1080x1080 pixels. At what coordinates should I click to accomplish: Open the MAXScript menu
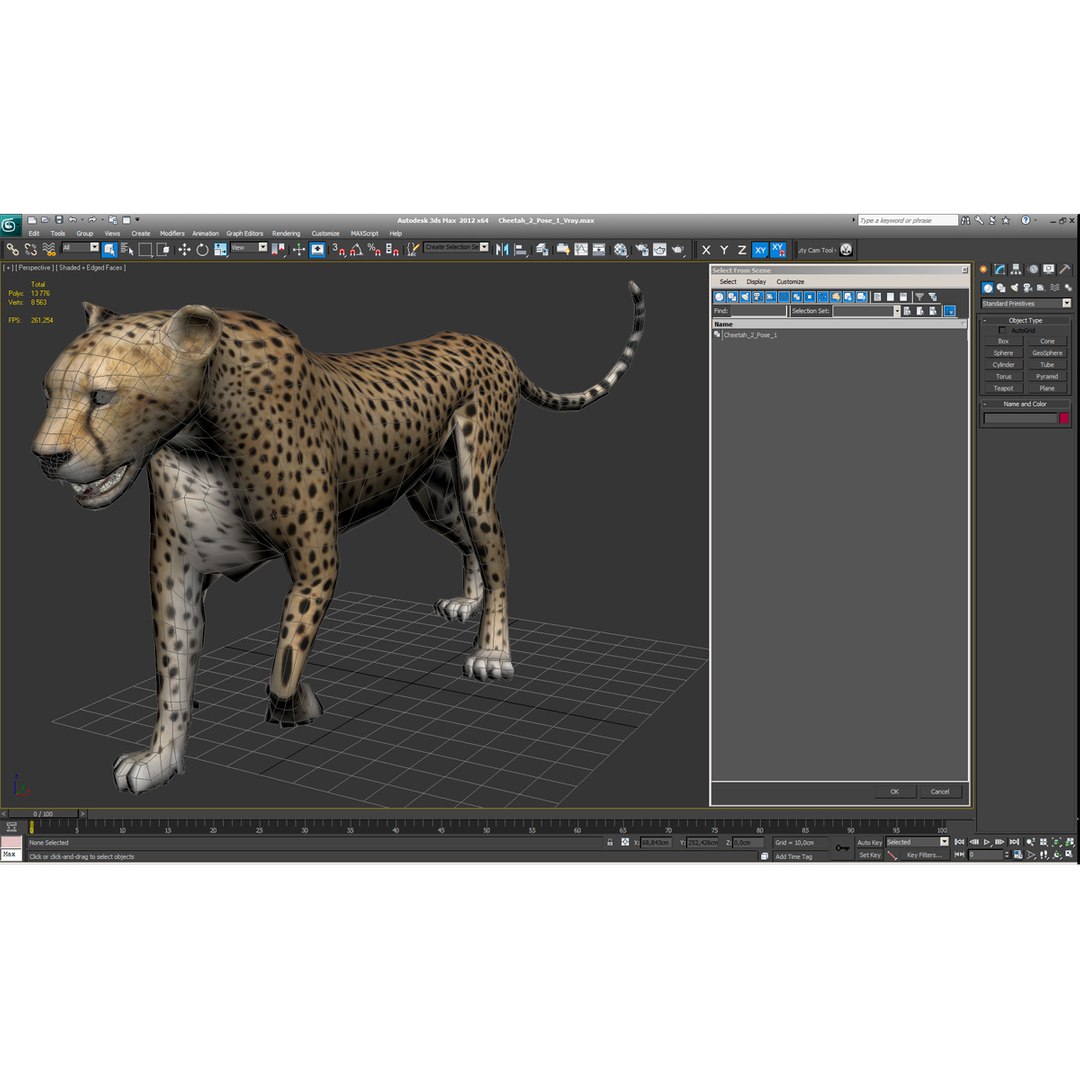364,233
